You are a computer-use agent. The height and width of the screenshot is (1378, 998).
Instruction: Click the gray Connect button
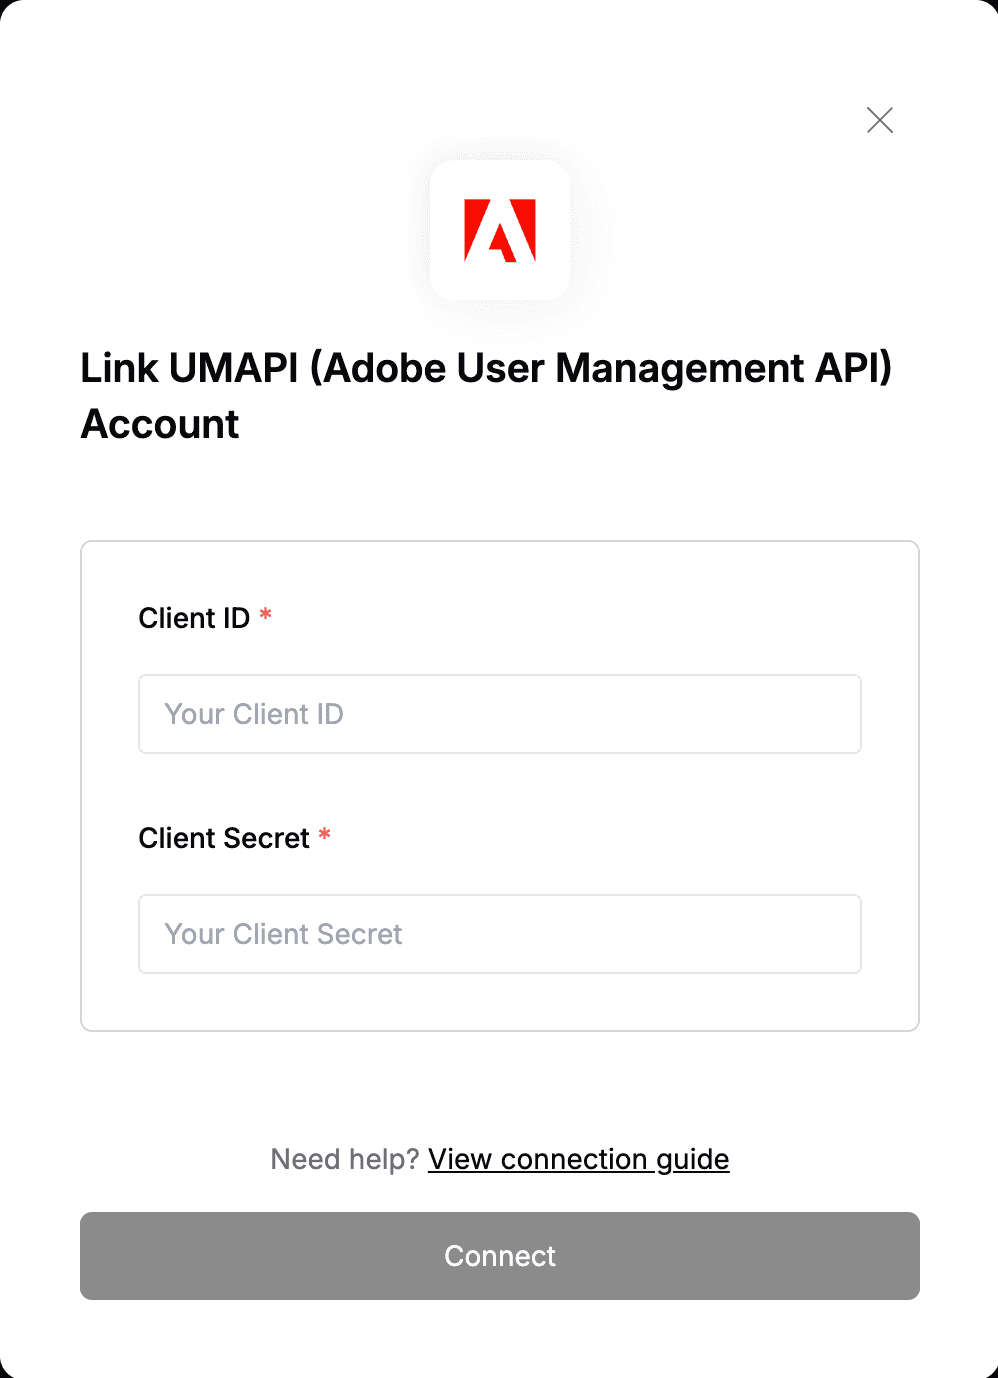click(x=500, y=1256)
